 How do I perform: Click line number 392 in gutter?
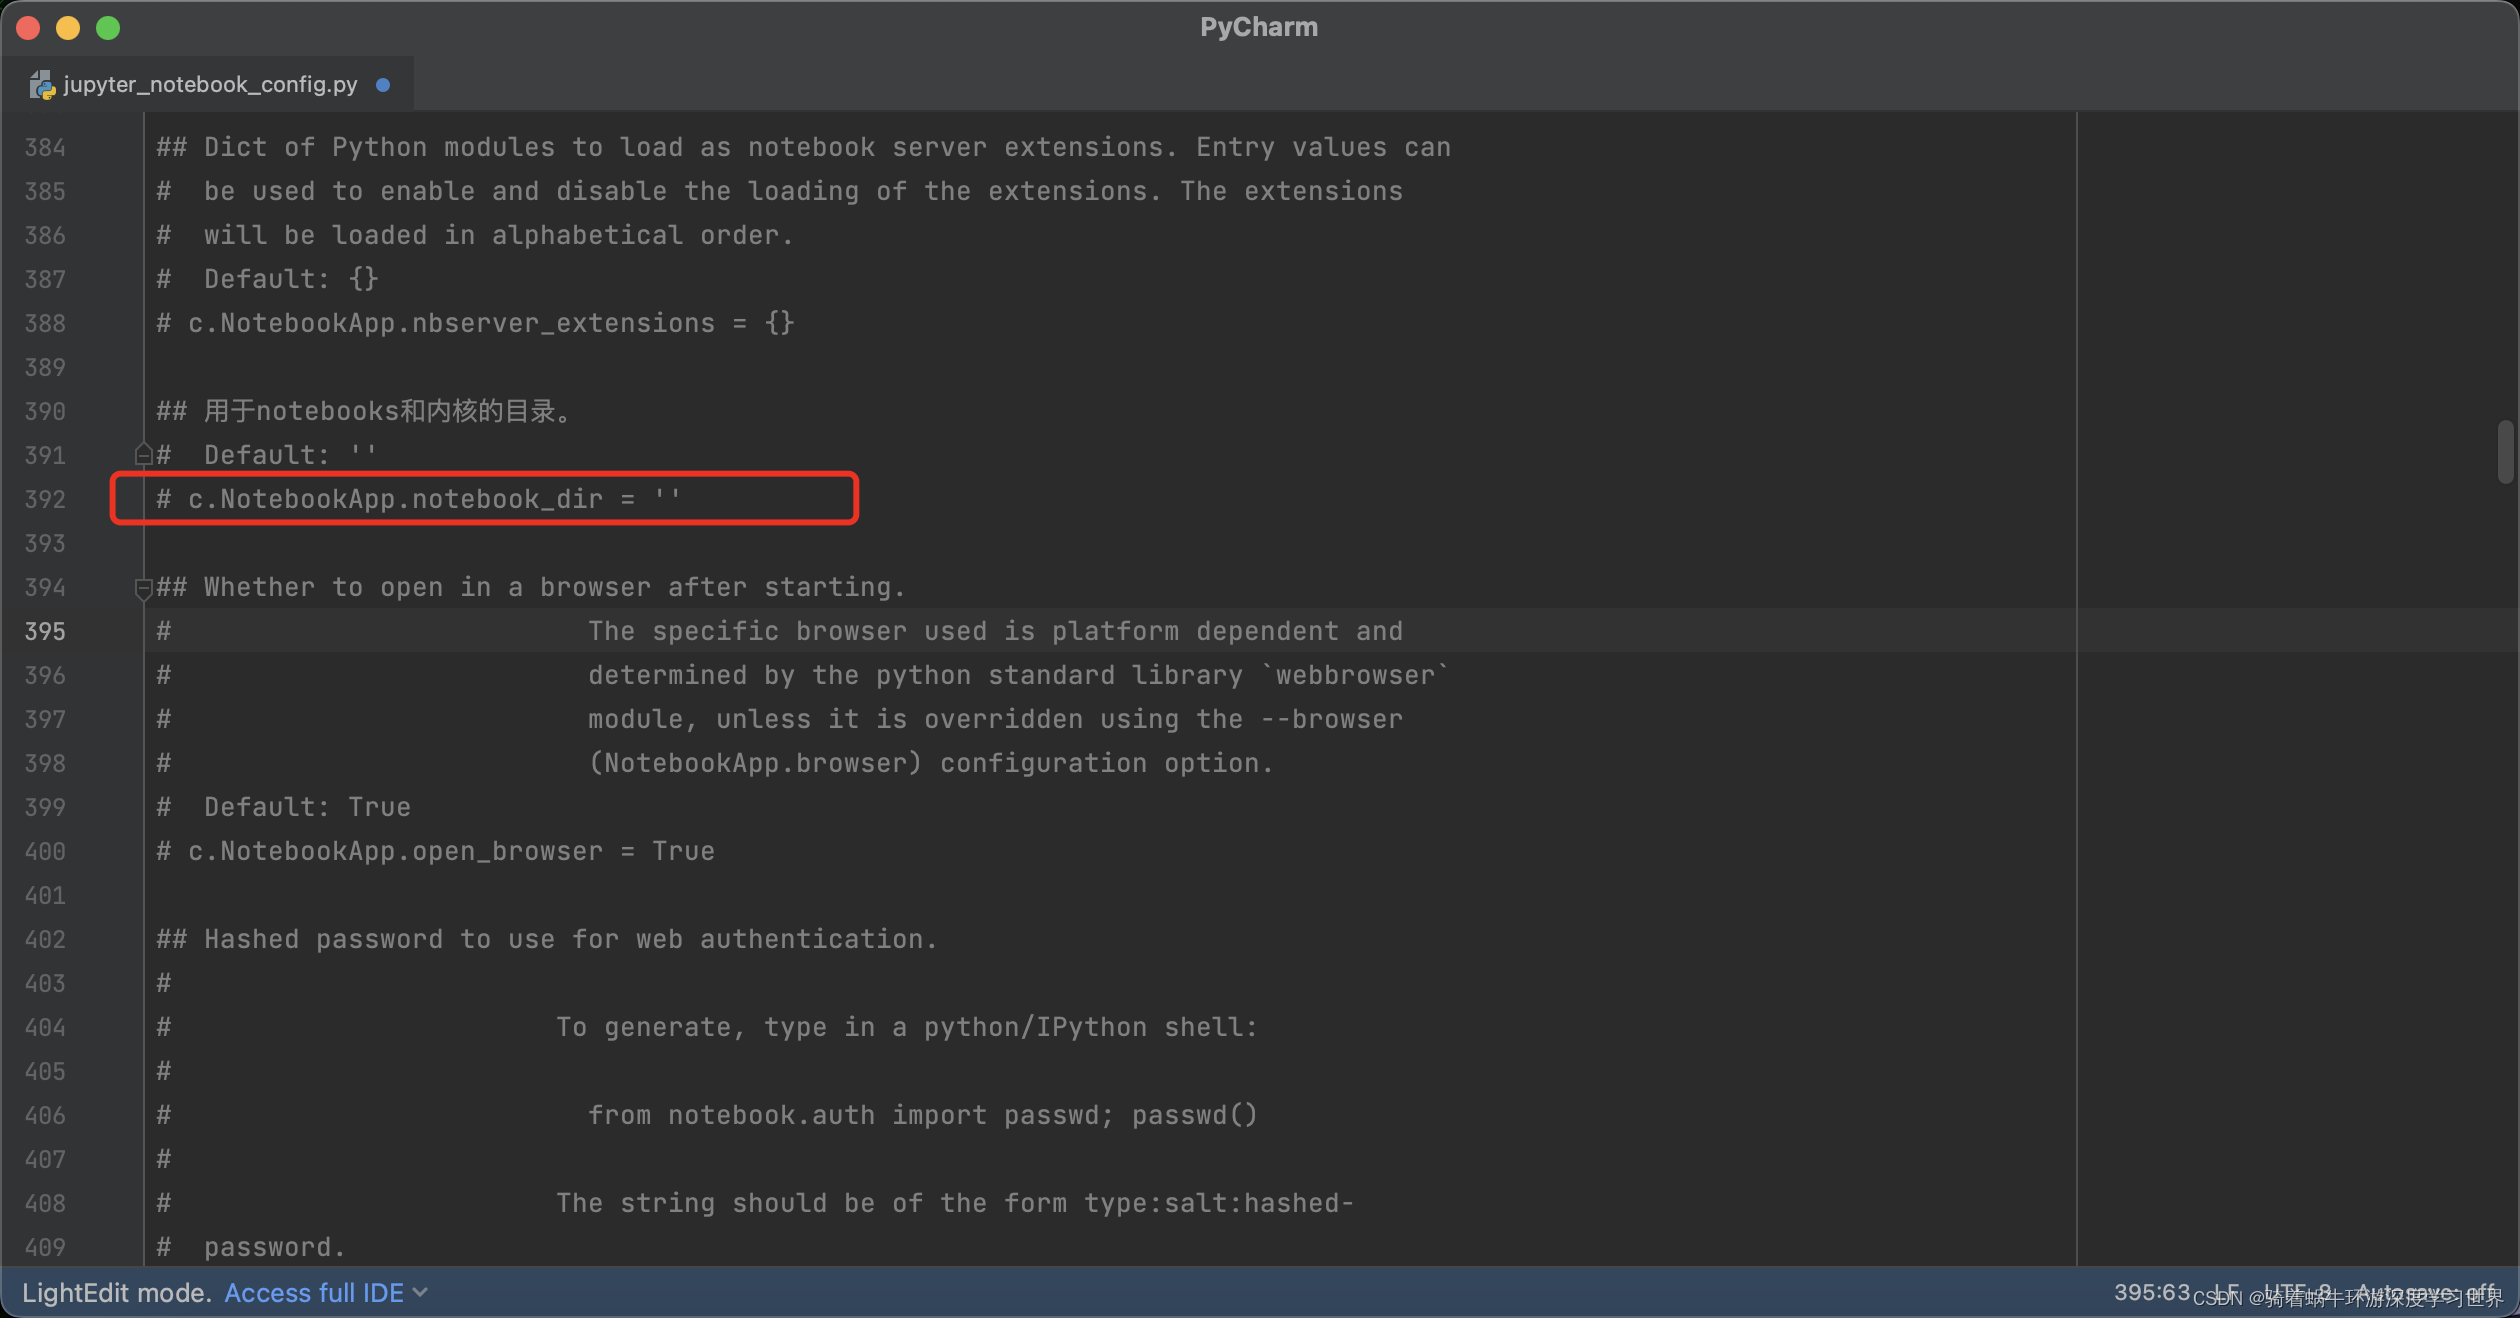(45, 500)
